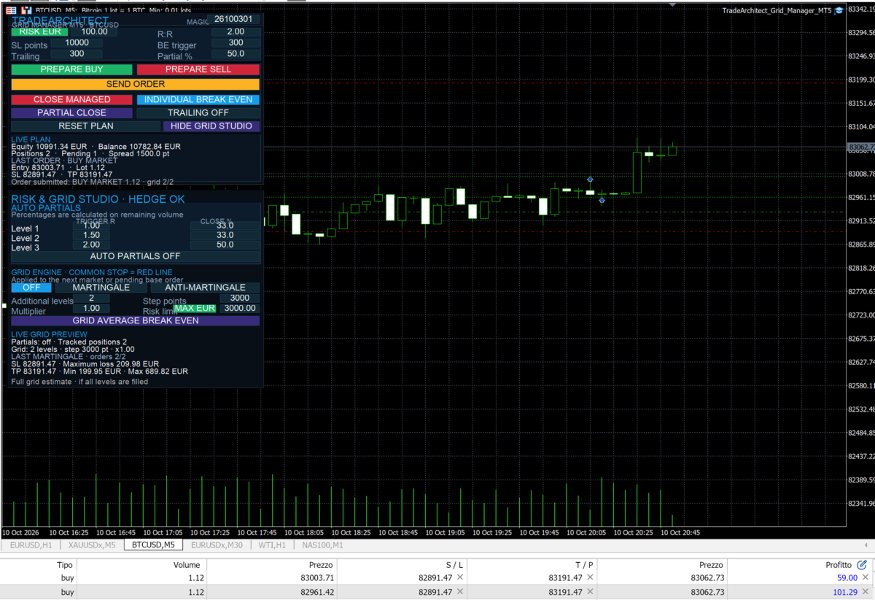Click the PREPARE SELL button
875x600 pixels.
198,69
